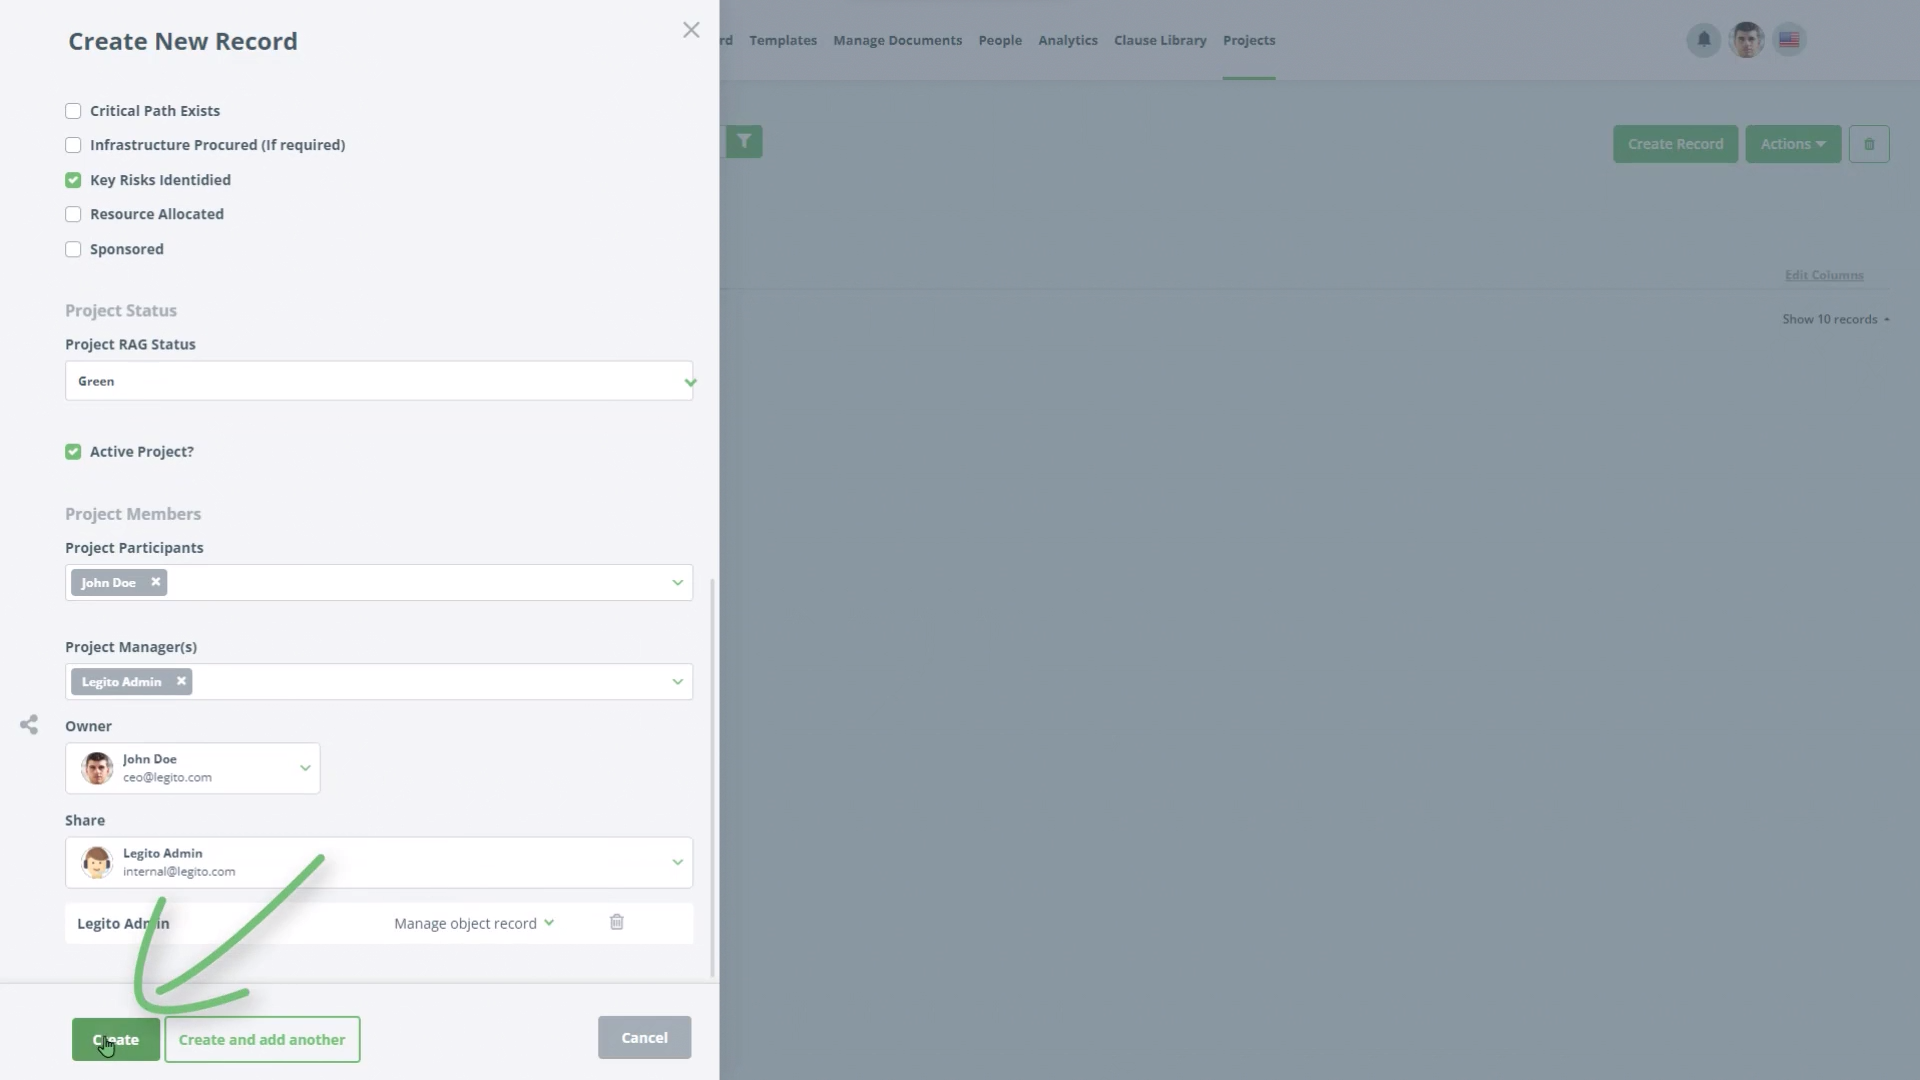This screenshot has height=1080, width=1920.
Task: Click the language flag icon
Action: click(x=1789, y=40)
